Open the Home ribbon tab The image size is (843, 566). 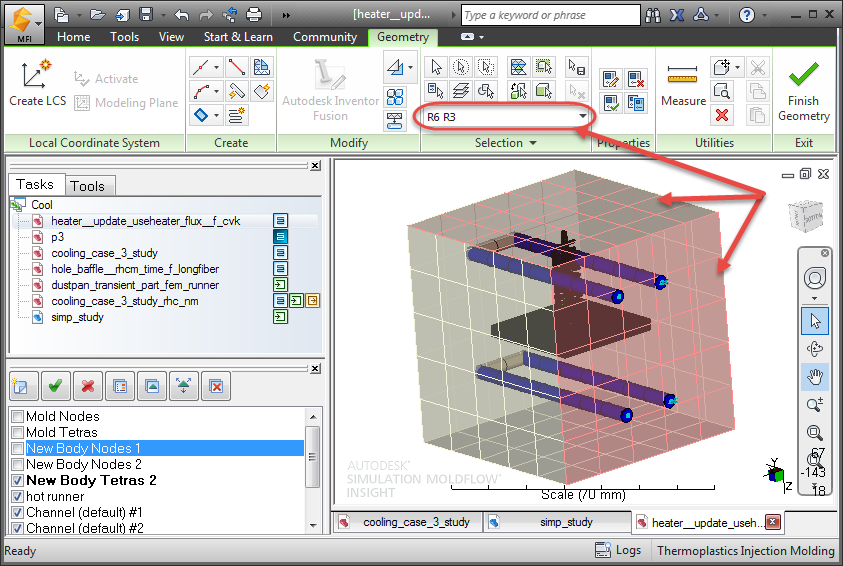point(74,37)
